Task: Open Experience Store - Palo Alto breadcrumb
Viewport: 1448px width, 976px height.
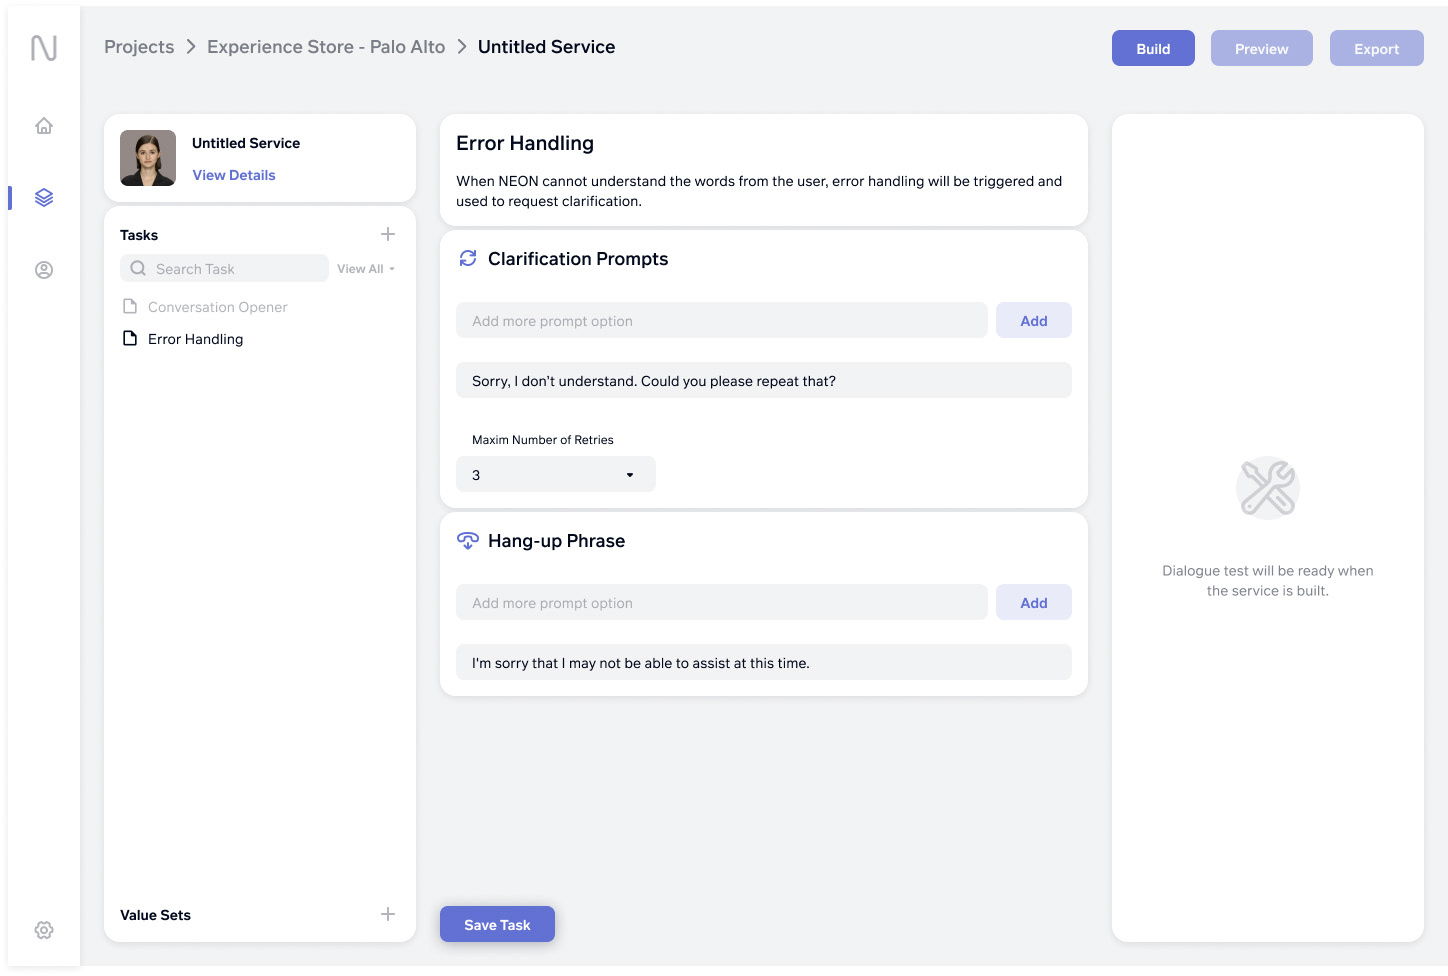Action: tap(326, 47)
